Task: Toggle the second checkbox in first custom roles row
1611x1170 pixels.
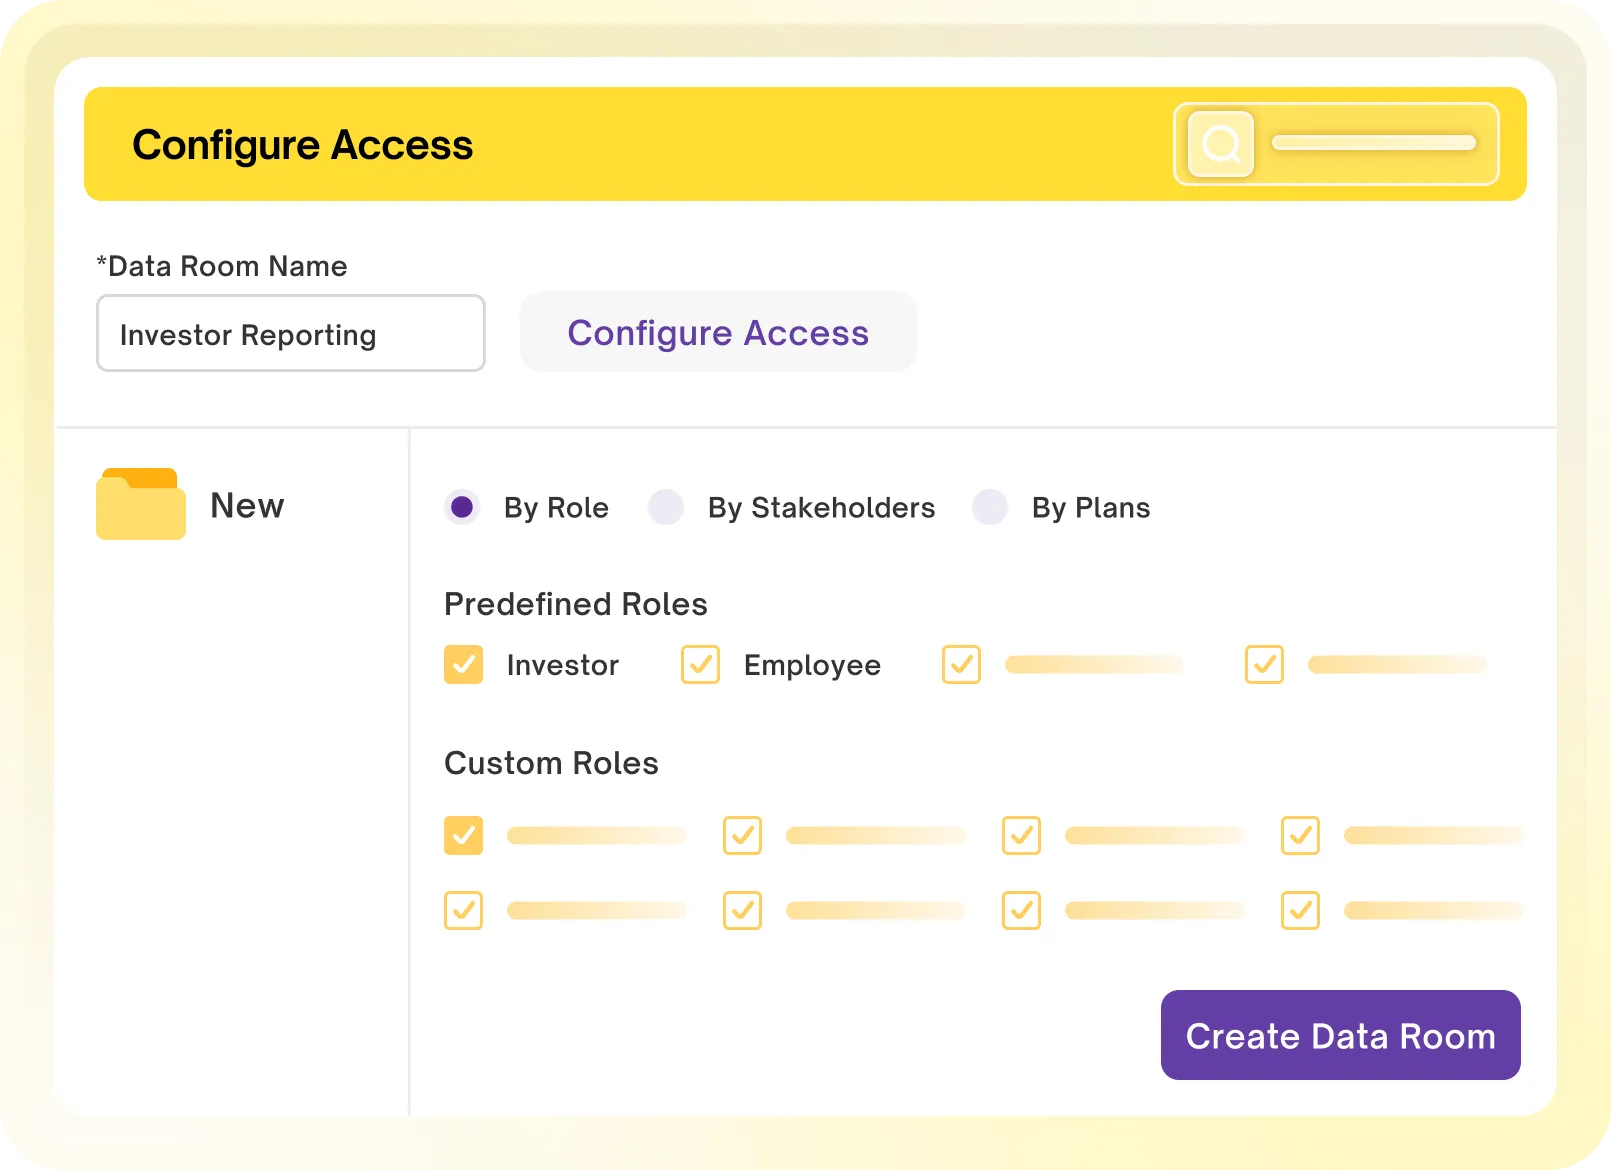Action: pyautogui.click(x=742, y=836)
